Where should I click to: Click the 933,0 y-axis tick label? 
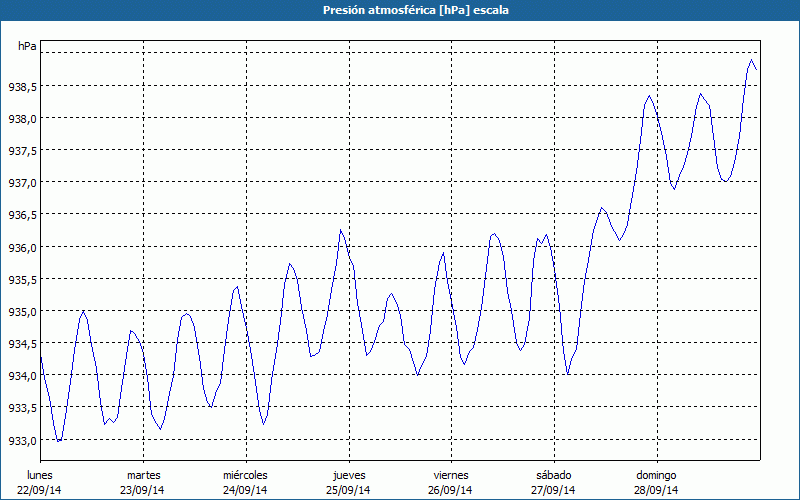pos(22,441)
